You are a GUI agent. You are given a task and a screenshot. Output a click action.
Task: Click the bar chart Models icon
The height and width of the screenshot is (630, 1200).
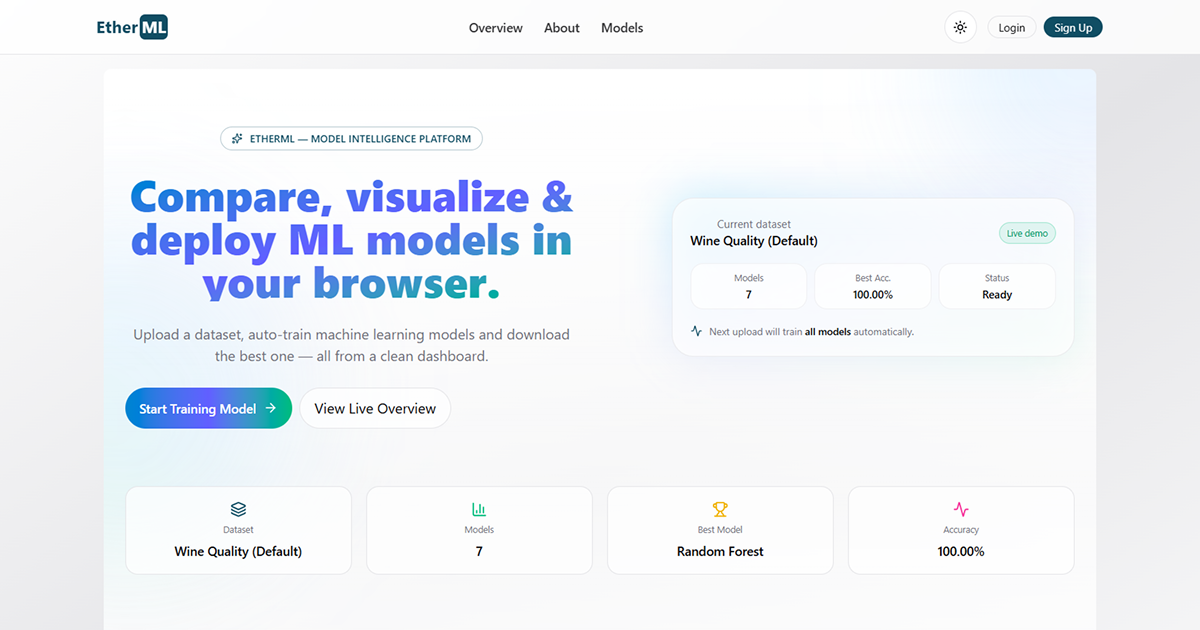pos(479,509)
